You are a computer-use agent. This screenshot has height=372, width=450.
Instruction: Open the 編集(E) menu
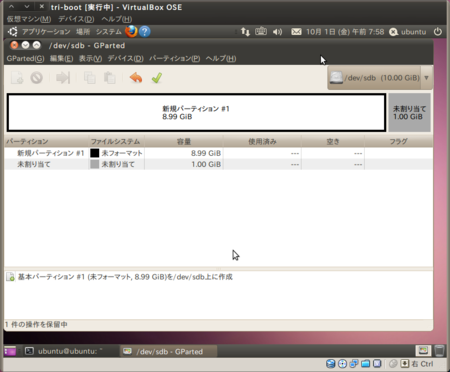coord(61,58)
